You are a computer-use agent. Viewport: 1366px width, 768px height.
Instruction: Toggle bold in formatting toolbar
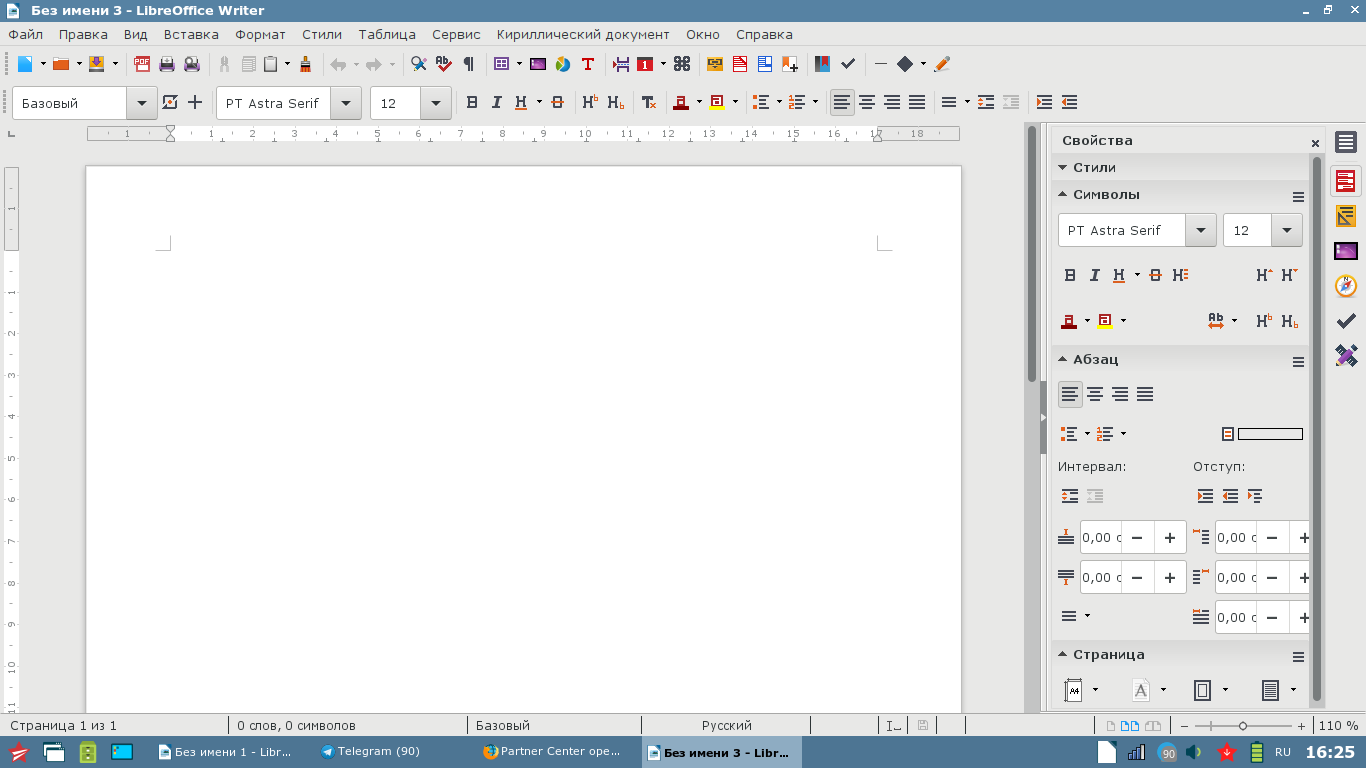click(x=472, y=102)
